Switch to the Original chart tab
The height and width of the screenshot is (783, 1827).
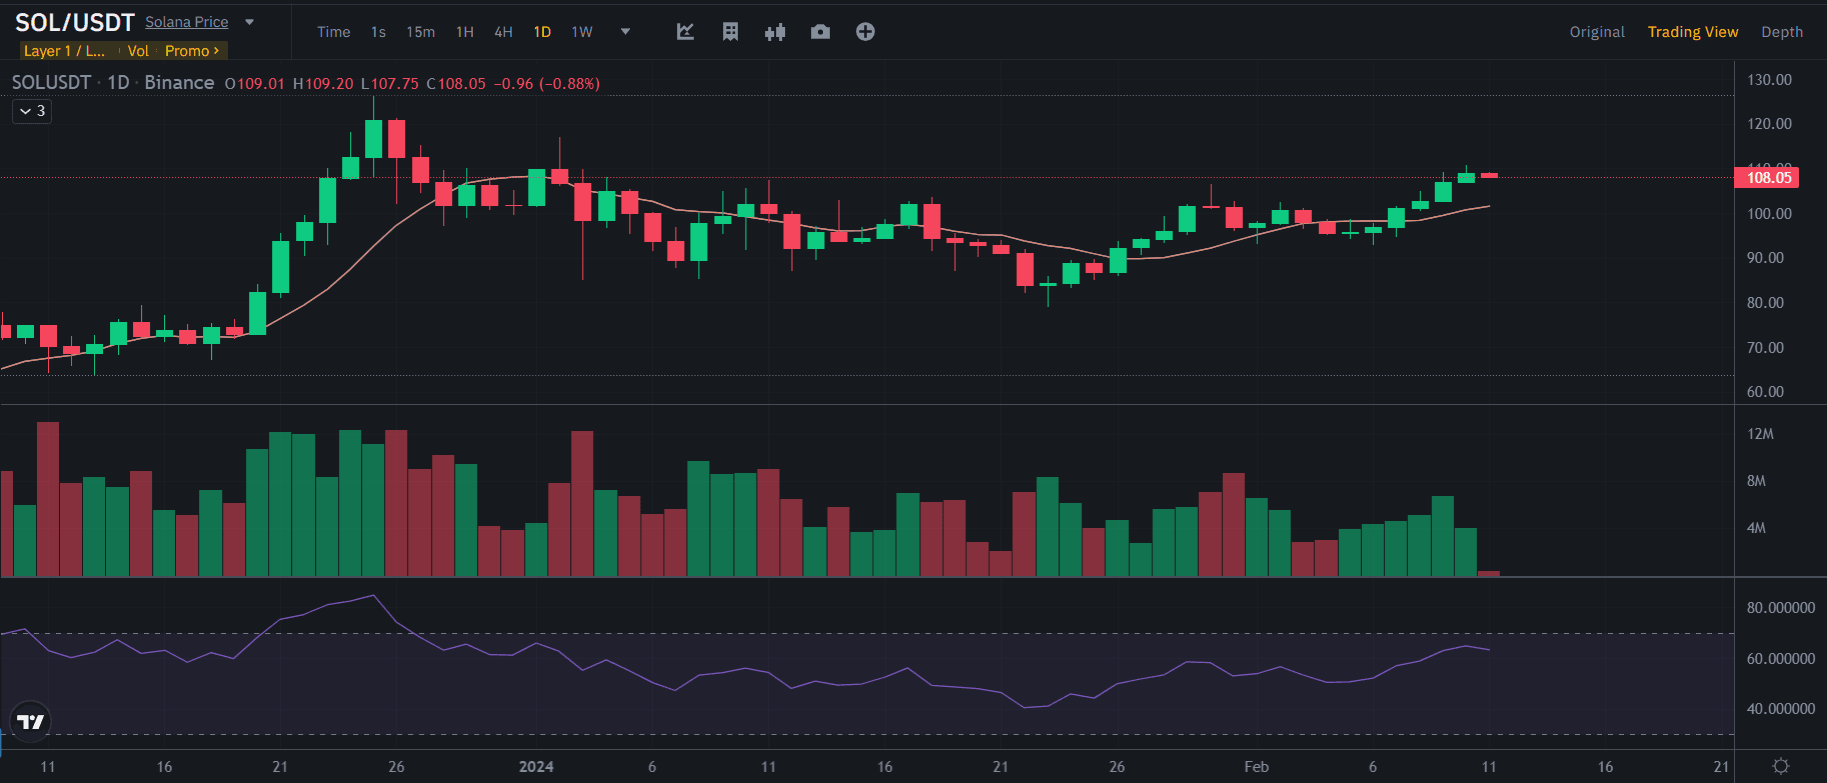pyautogui.click(x=1596, y=32)
